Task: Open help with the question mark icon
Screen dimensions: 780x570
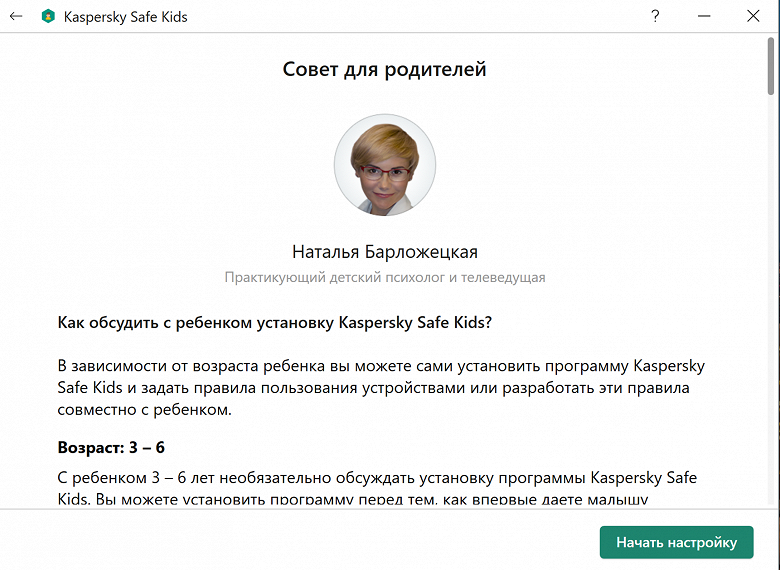Action: tap(655, 16)
